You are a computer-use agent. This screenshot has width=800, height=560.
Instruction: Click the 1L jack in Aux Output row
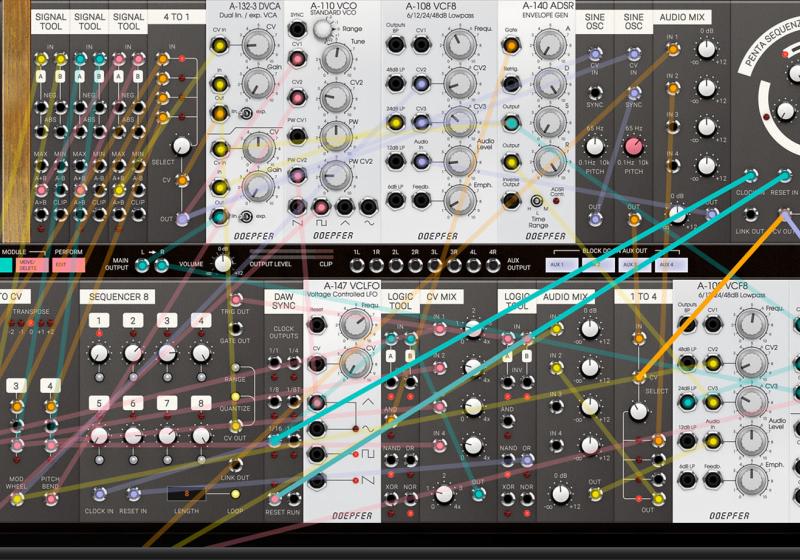click(357, 265)
